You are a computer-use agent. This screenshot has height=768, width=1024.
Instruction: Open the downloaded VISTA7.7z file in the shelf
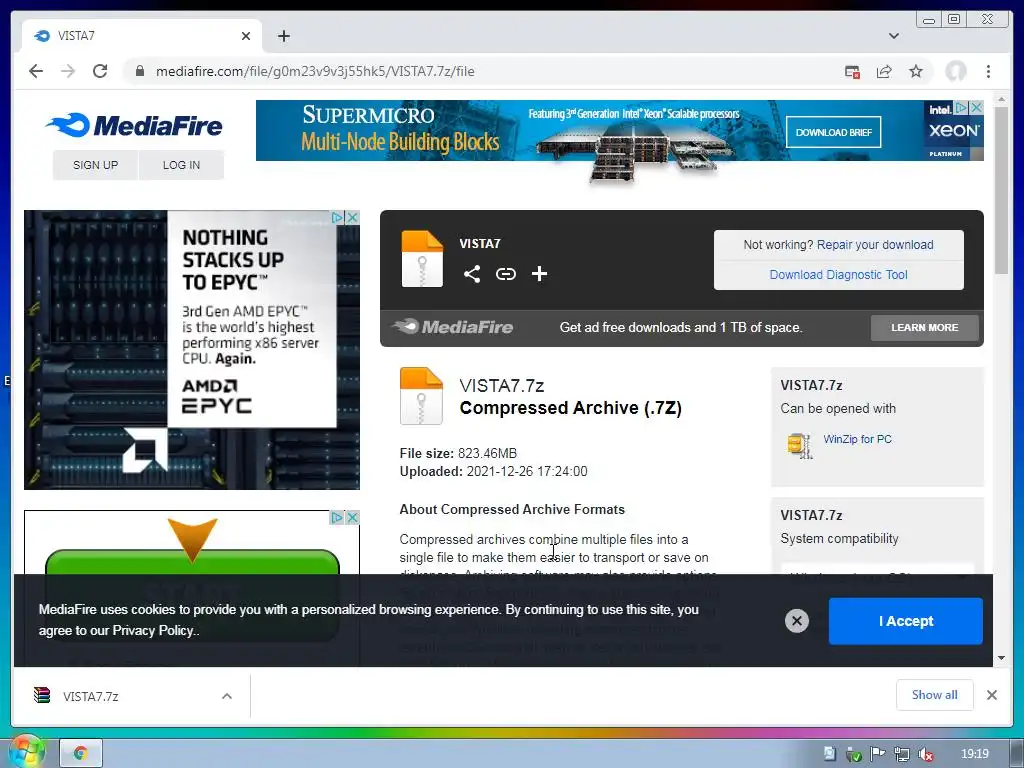tap(91, 697)
